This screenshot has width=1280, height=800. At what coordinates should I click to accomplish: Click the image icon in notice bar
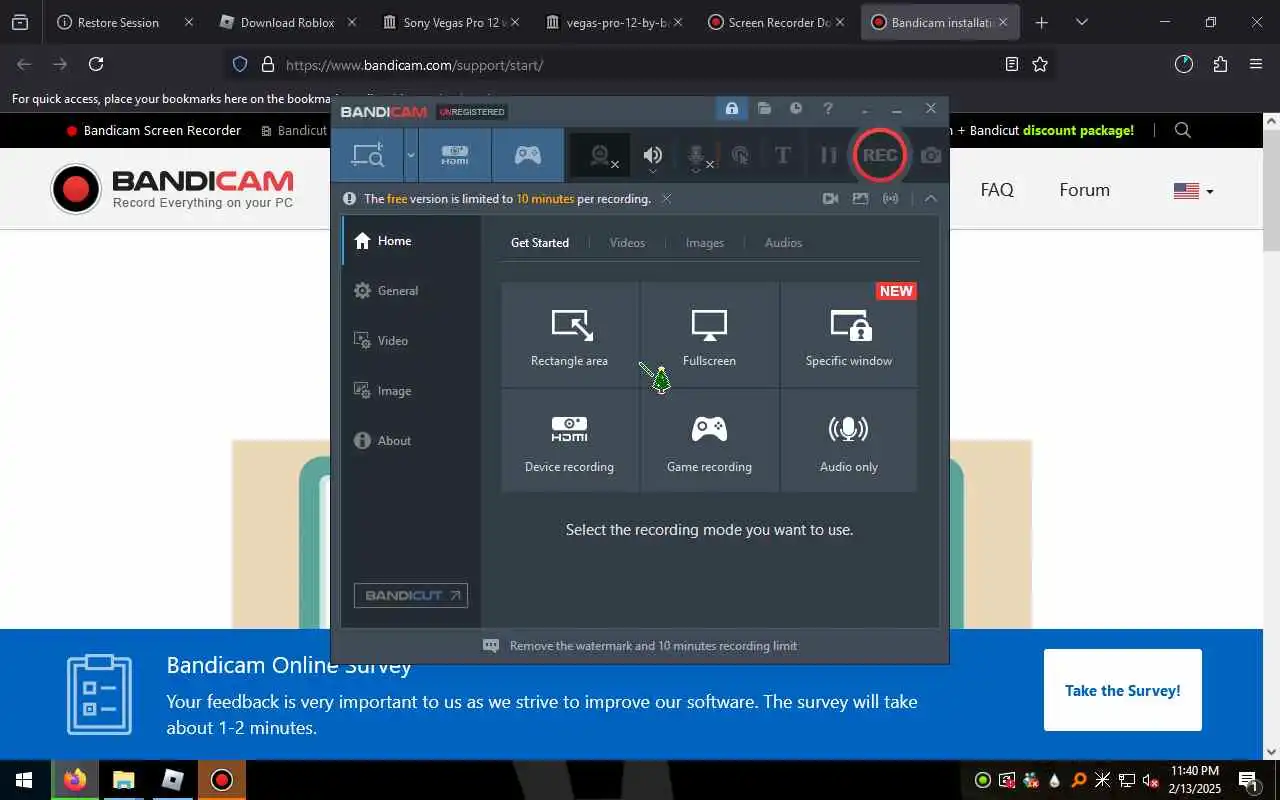click(x=860, y=198)
